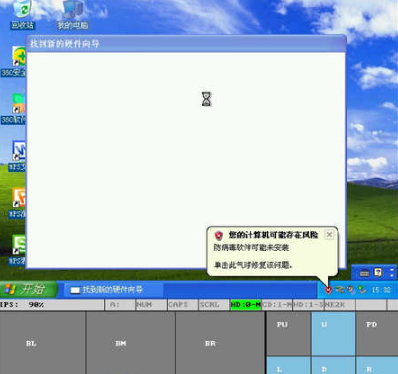Viewport: 398px width, 374px height.
Task: Toggle the CAPS indicator in status bar
Action: point(183,305)
